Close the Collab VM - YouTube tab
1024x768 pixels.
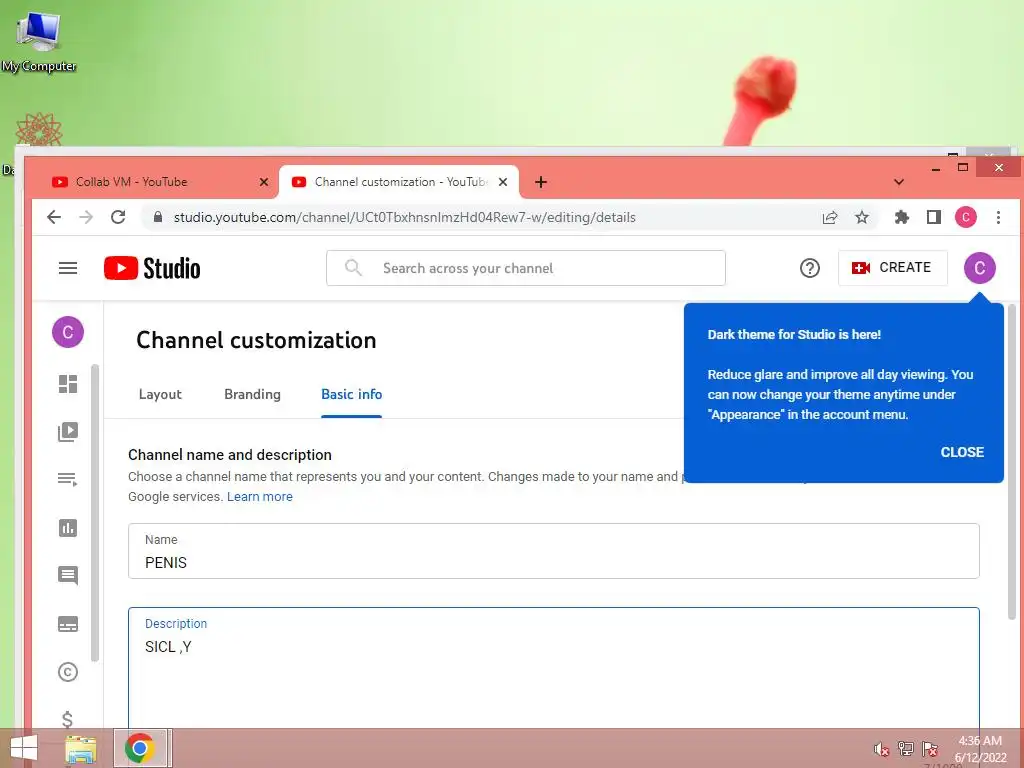[264, 182]
